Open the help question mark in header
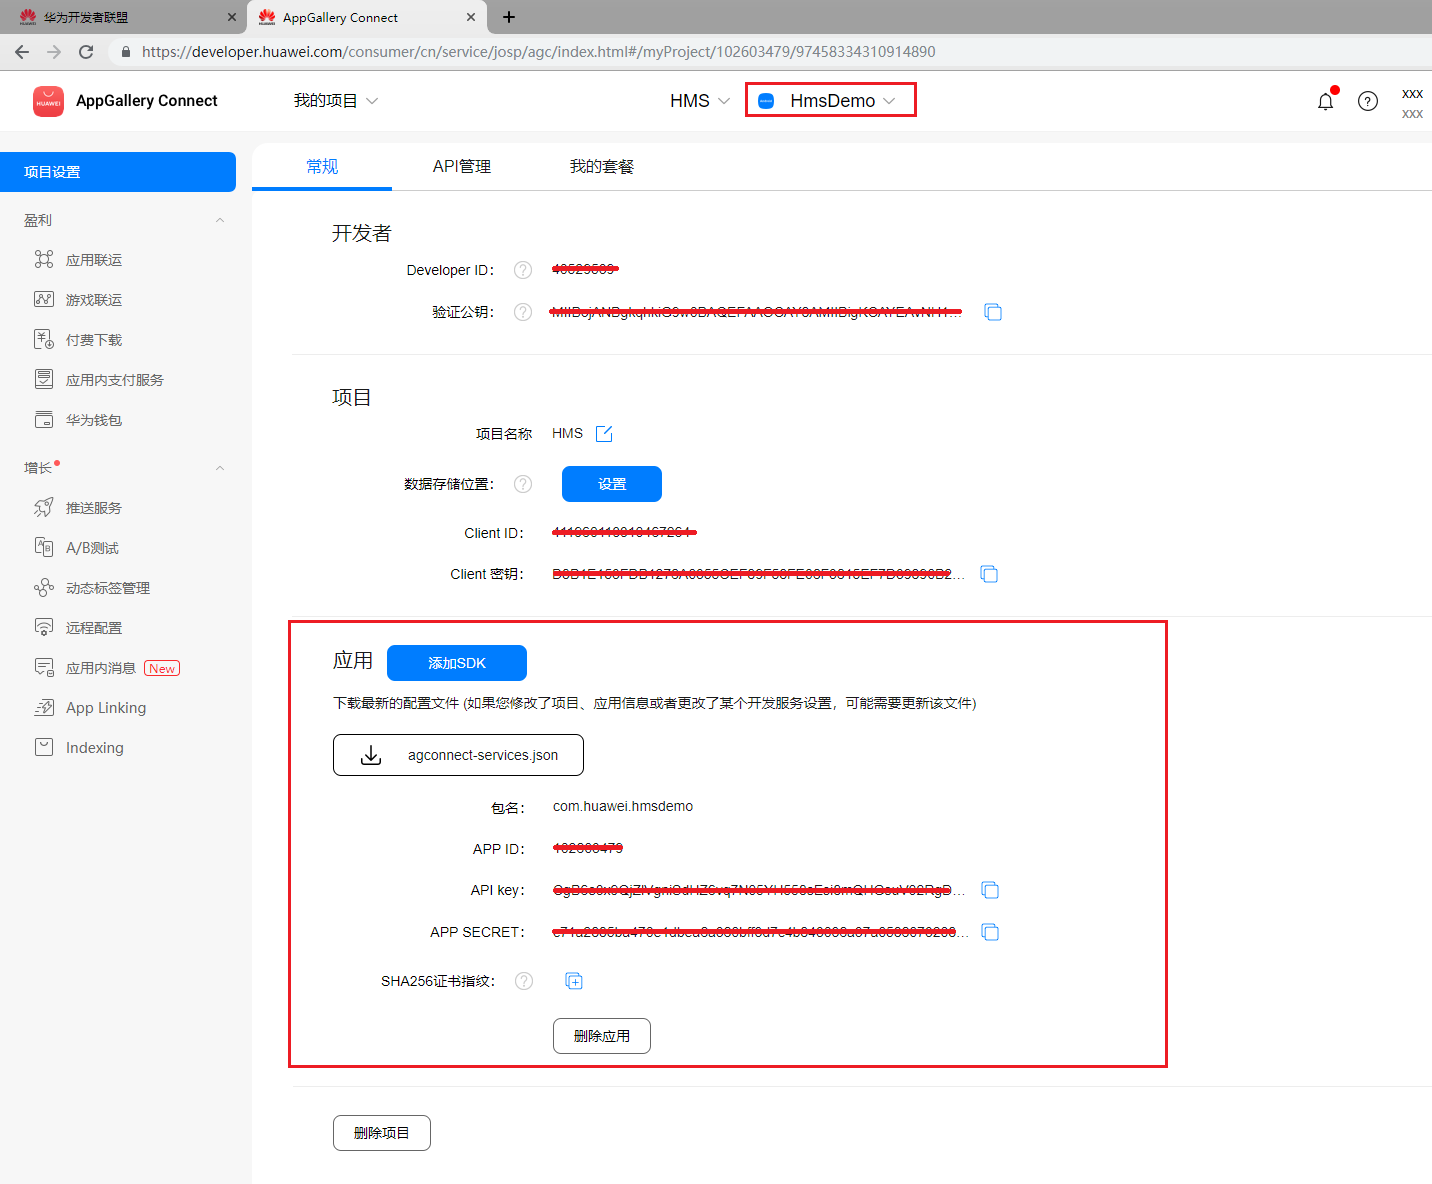 click(1368, 101)
